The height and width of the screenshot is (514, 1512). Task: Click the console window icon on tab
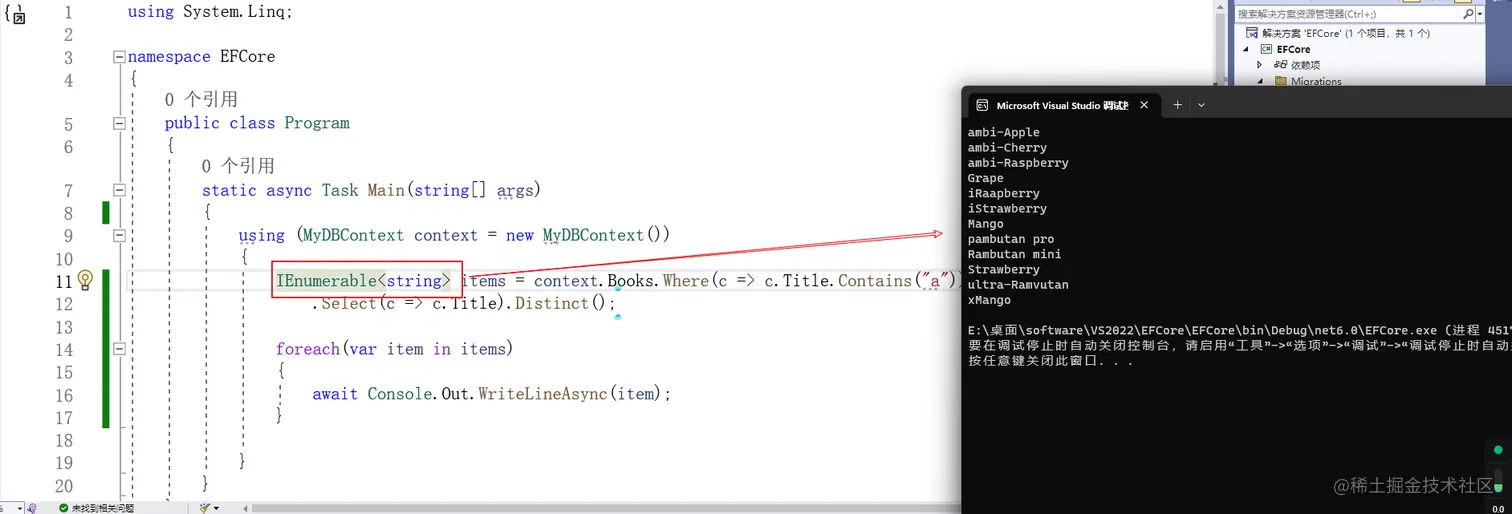pos(982,105)
